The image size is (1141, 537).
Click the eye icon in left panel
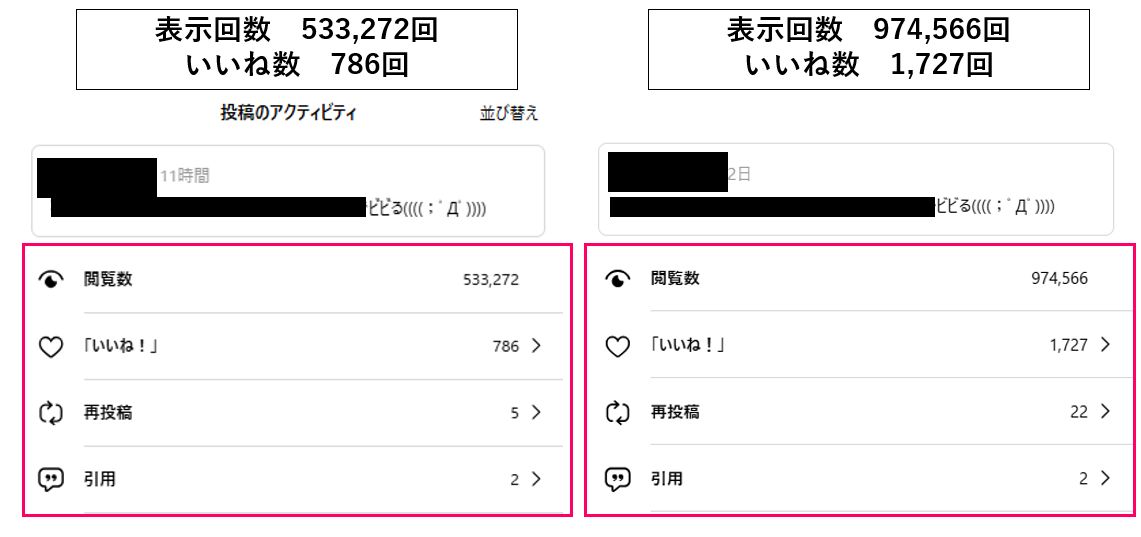pyautogui.click(x=50, y=280)
